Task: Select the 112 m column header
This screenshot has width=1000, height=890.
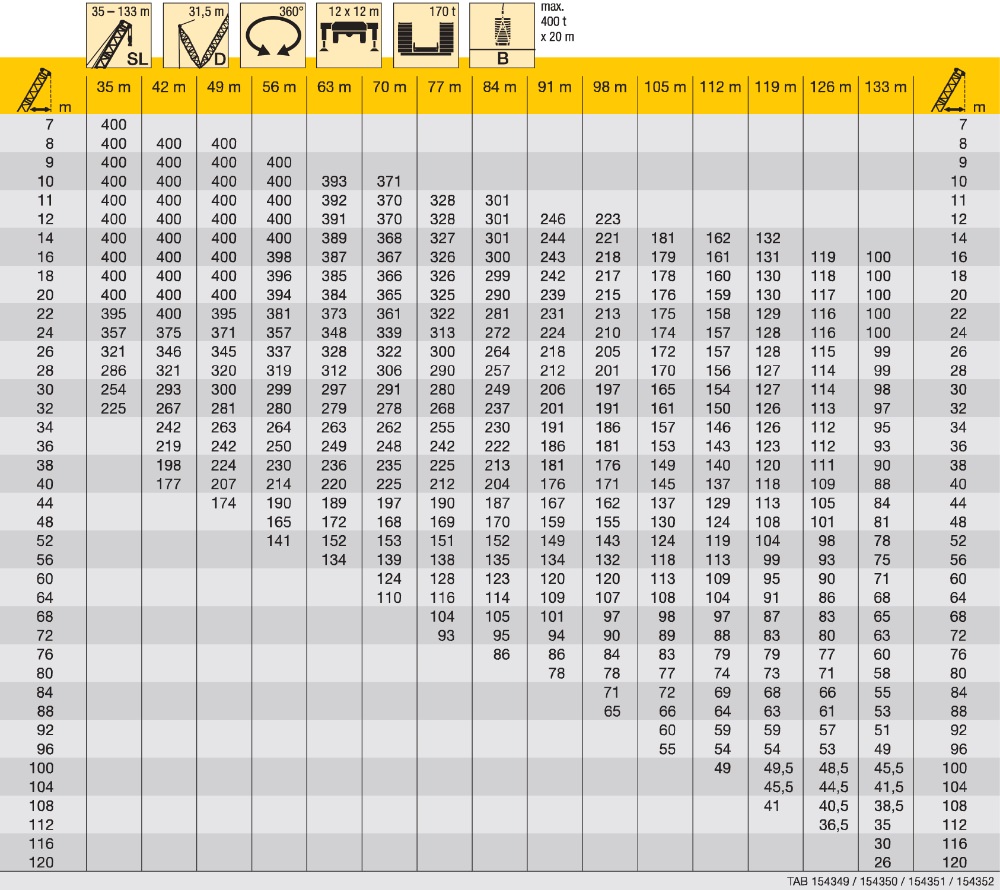Action: point(720,87)
